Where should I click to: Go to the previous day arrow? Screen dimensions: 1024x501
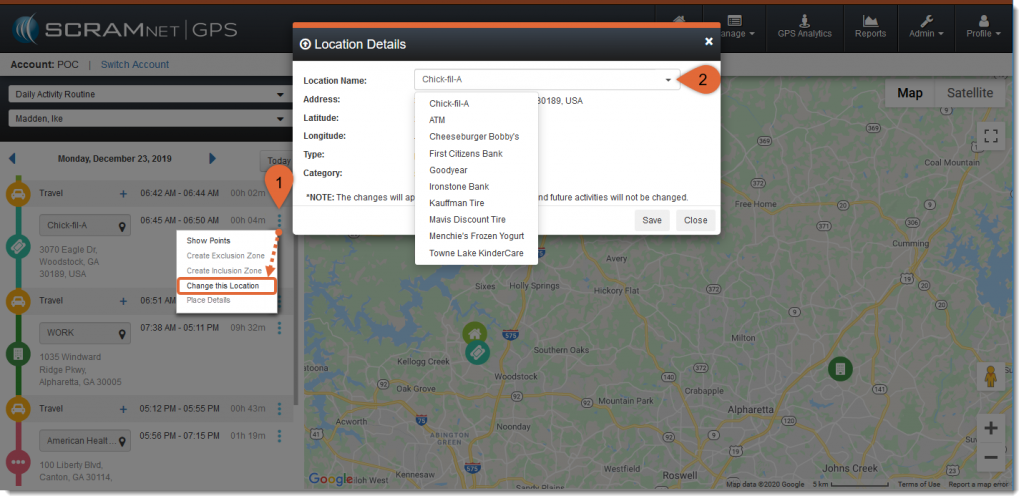click(x=12, y=158)
